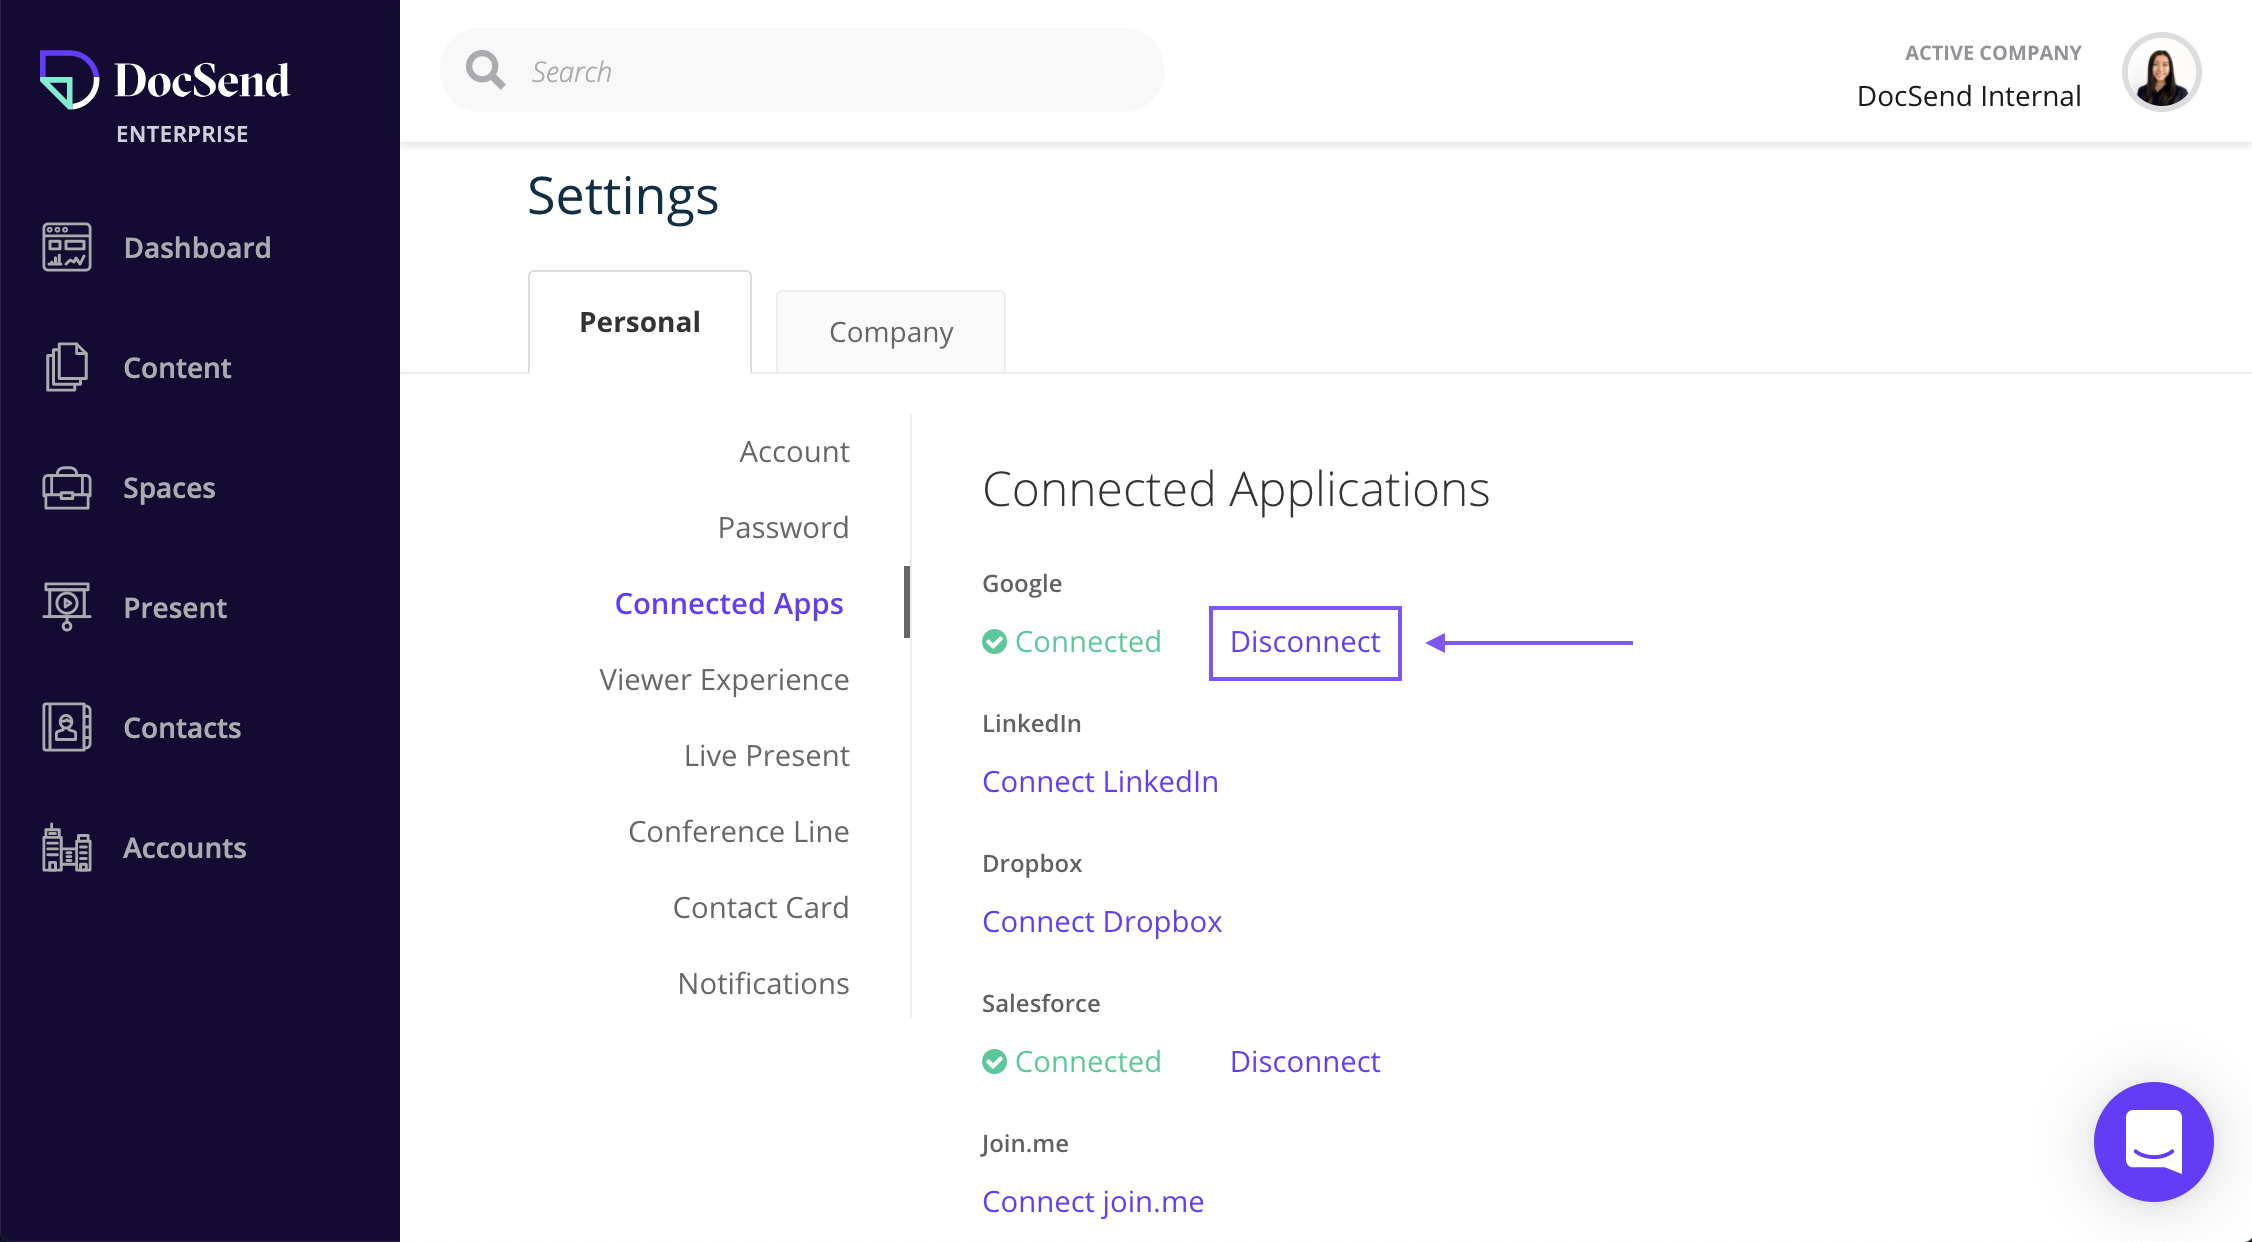This screenshot has width=2252, height=1242.
Task: Click the Salesforce section label
Action: coord(1041,1003)
